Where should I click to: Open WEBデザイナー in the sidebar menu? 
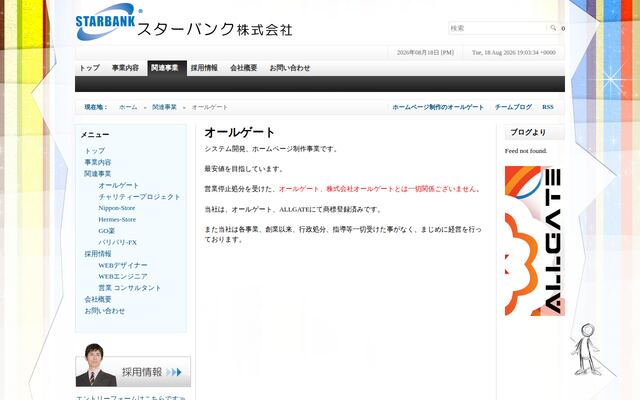(x=123, y=265)
